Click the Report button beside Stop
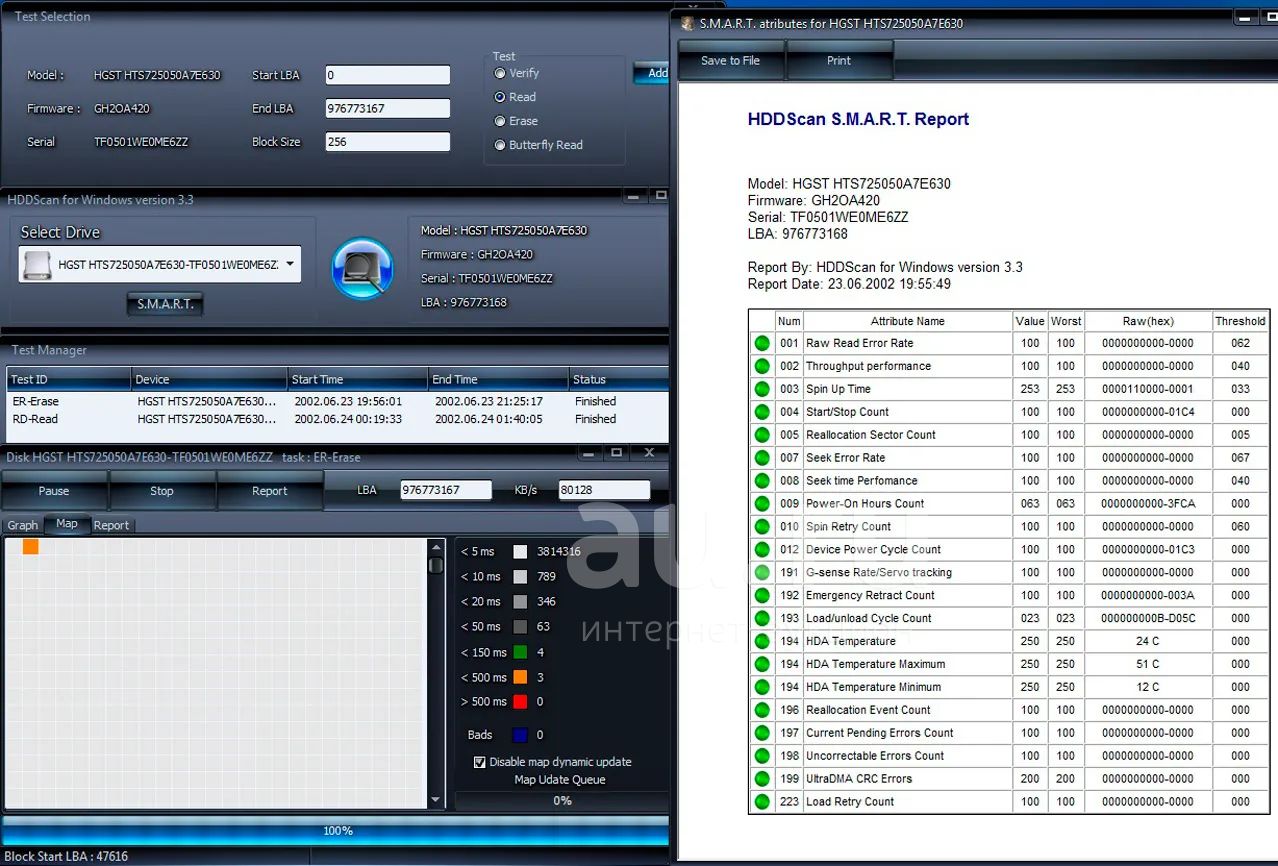Image resolution: width=1278 pixels, height=866 pixels. pyautogui.click(x=270, y=491)
